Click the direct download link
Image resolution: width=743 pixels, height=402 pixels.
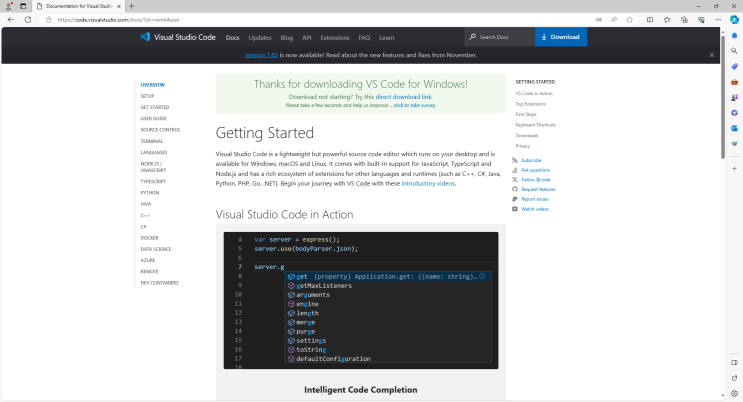tap(403, 97)
